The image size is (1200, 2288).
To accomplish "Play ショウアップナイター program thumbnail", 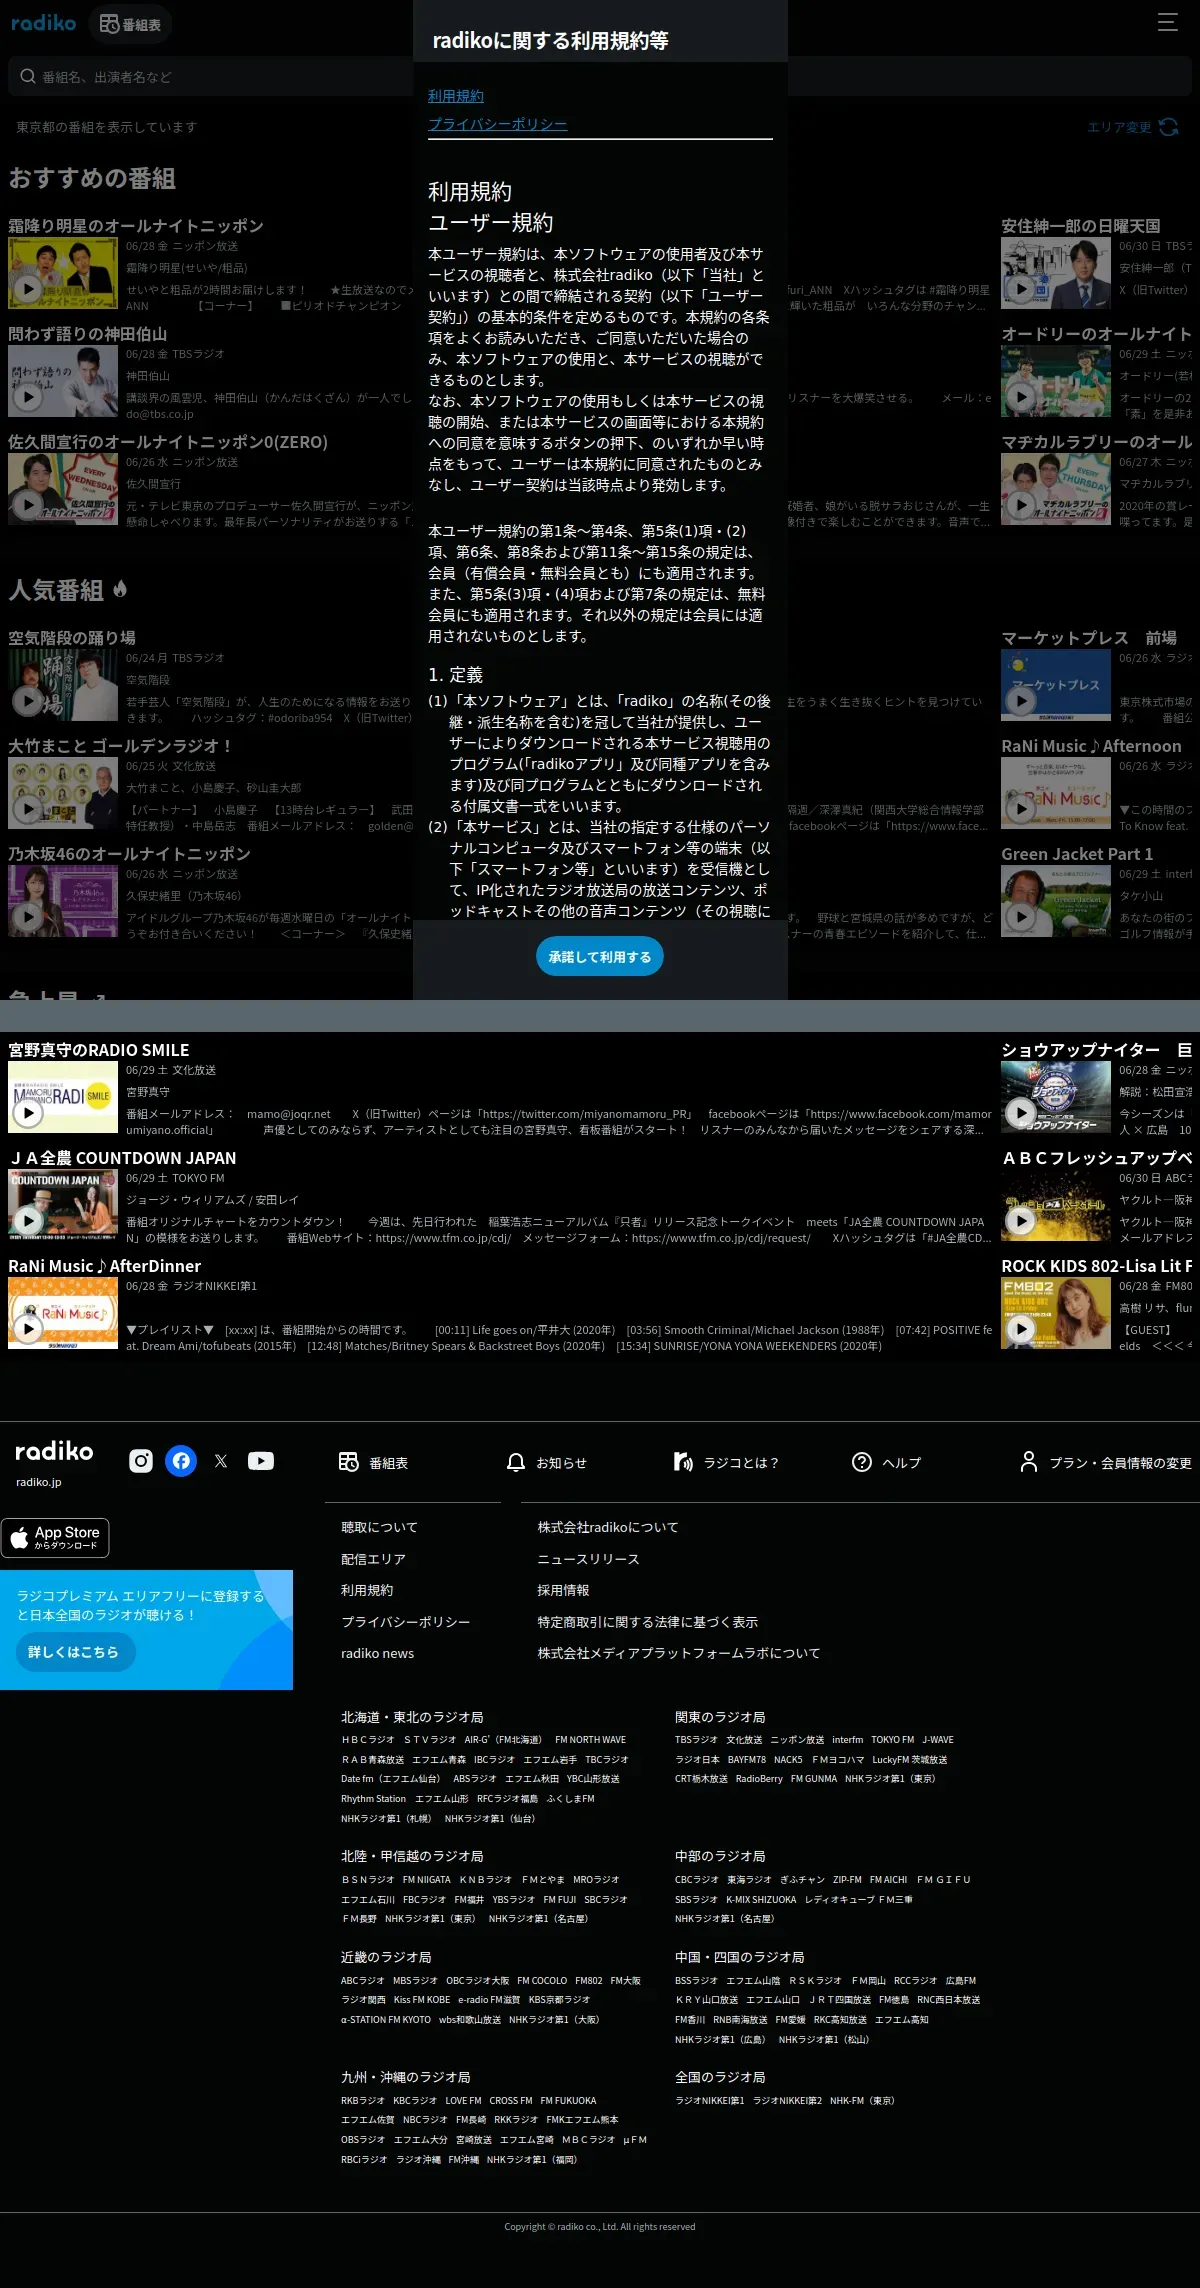I will tap(1056, 1097).
